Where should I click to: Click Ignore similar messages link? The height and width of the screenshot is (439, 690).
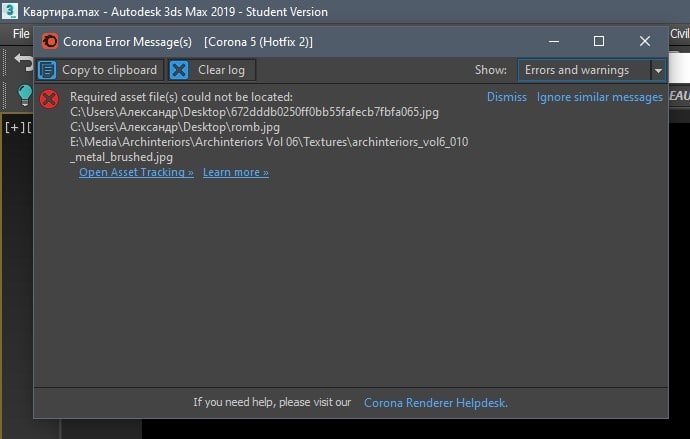tap(599, 97)
